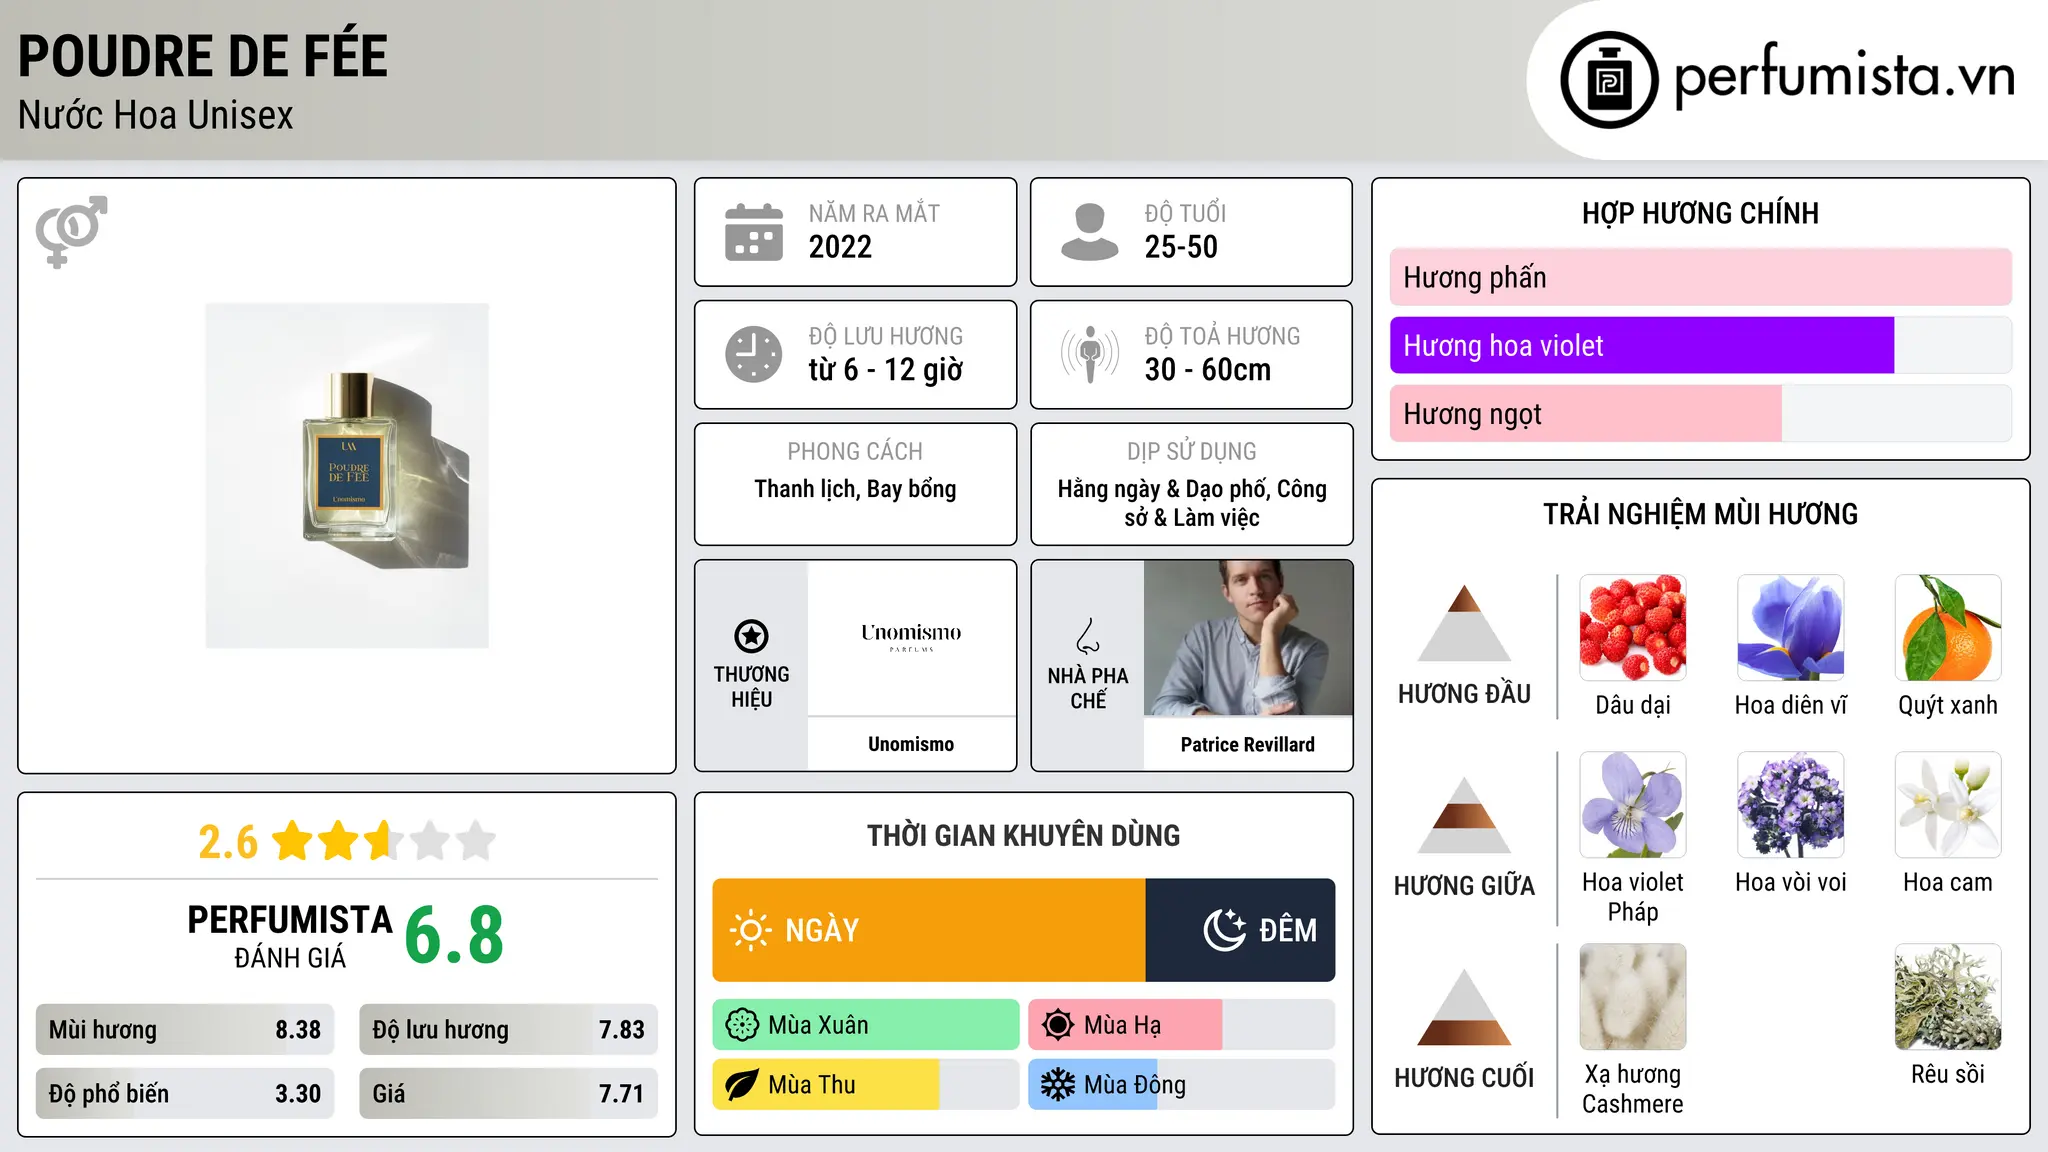Click the sun icon in the NGÀY bar
The image size is (2048, 1152).
coord(750,930)
